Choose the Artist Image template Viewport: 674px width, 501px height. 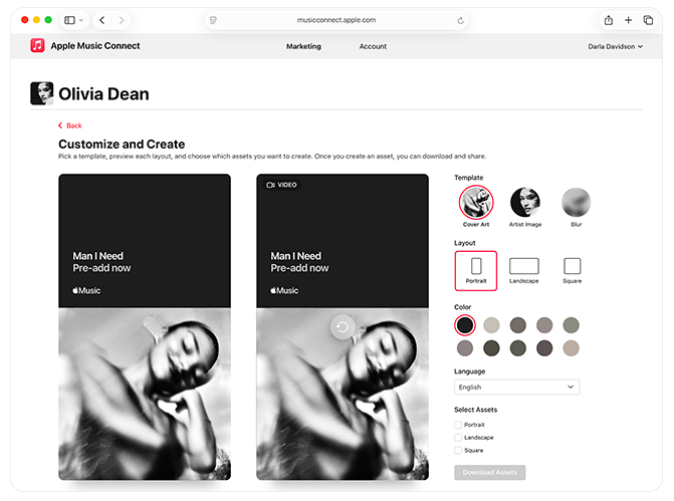(x=525, y=203)
